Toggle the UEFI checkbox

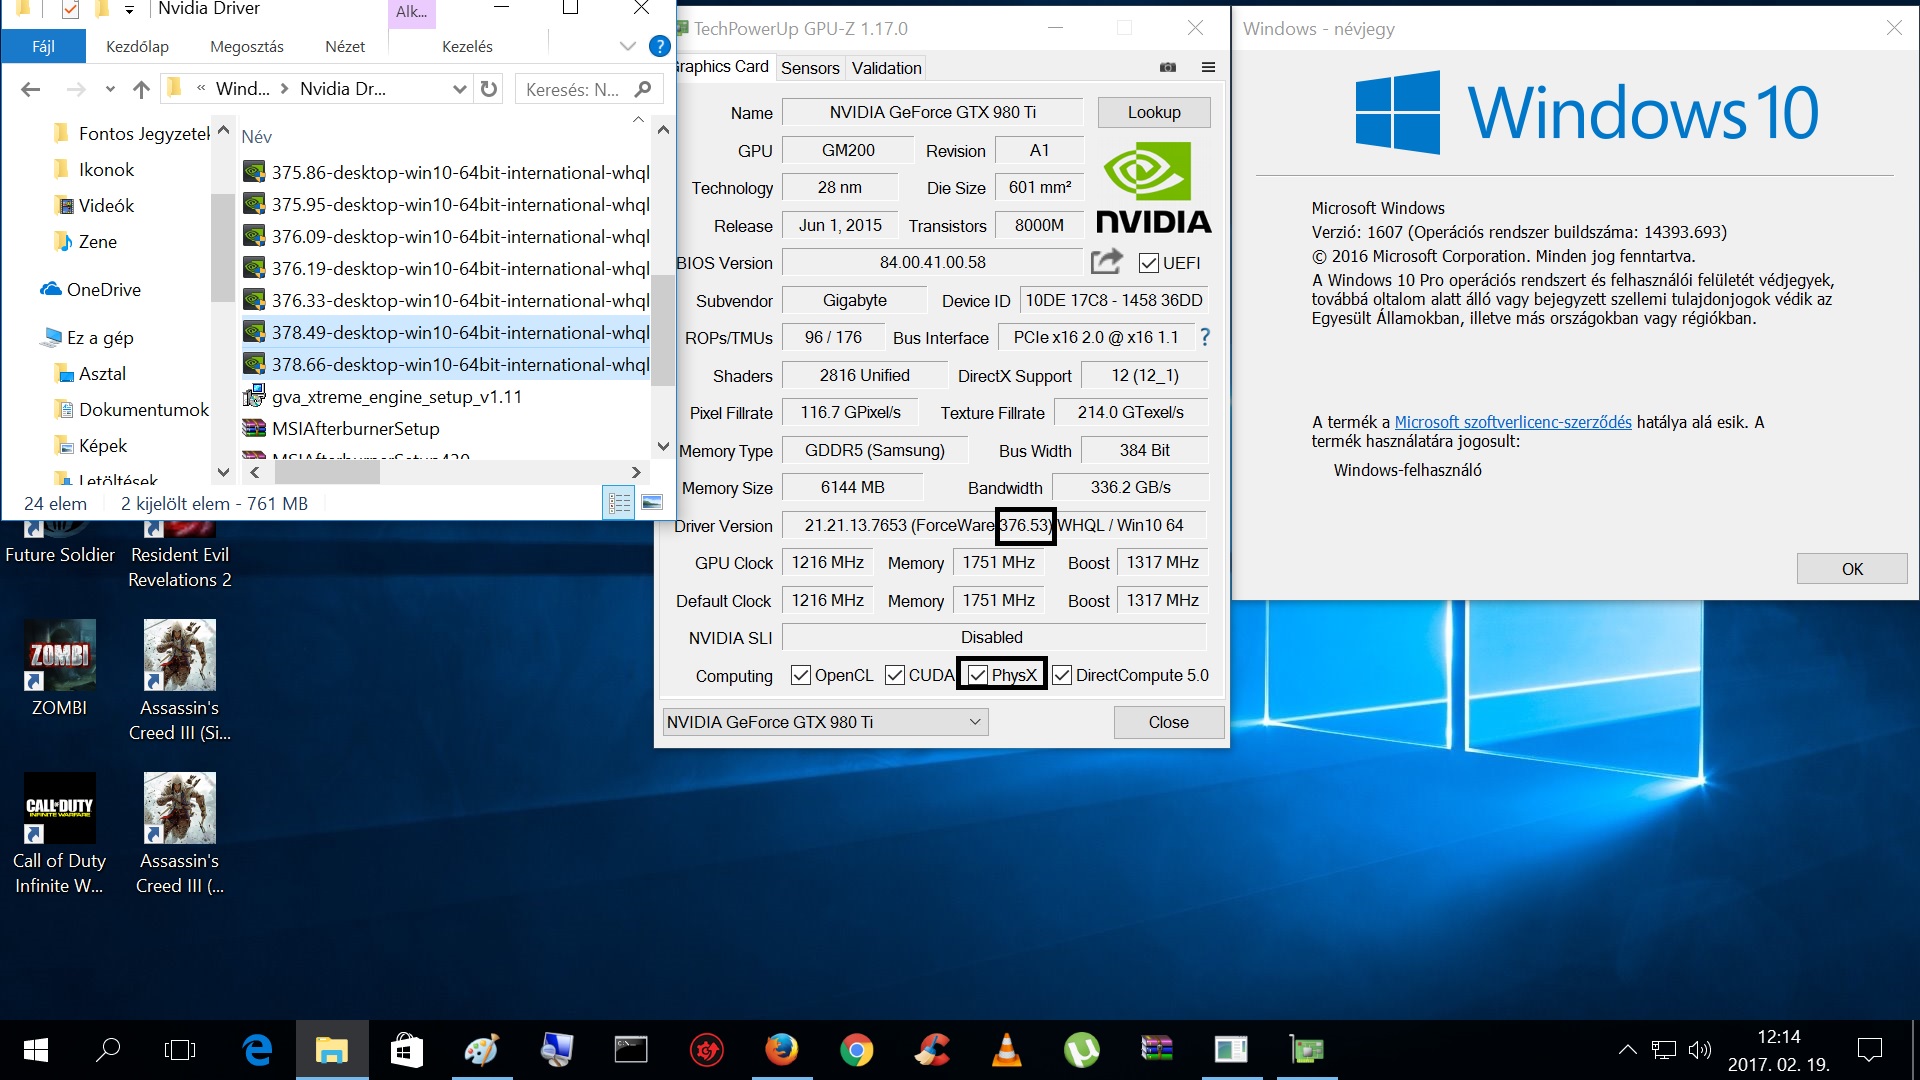1149,263
